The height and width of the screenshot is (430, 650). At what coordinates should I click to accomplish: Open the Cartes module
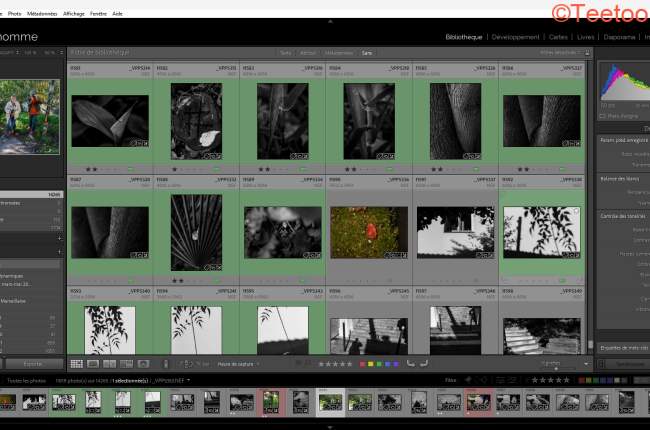tap(558, 37)
